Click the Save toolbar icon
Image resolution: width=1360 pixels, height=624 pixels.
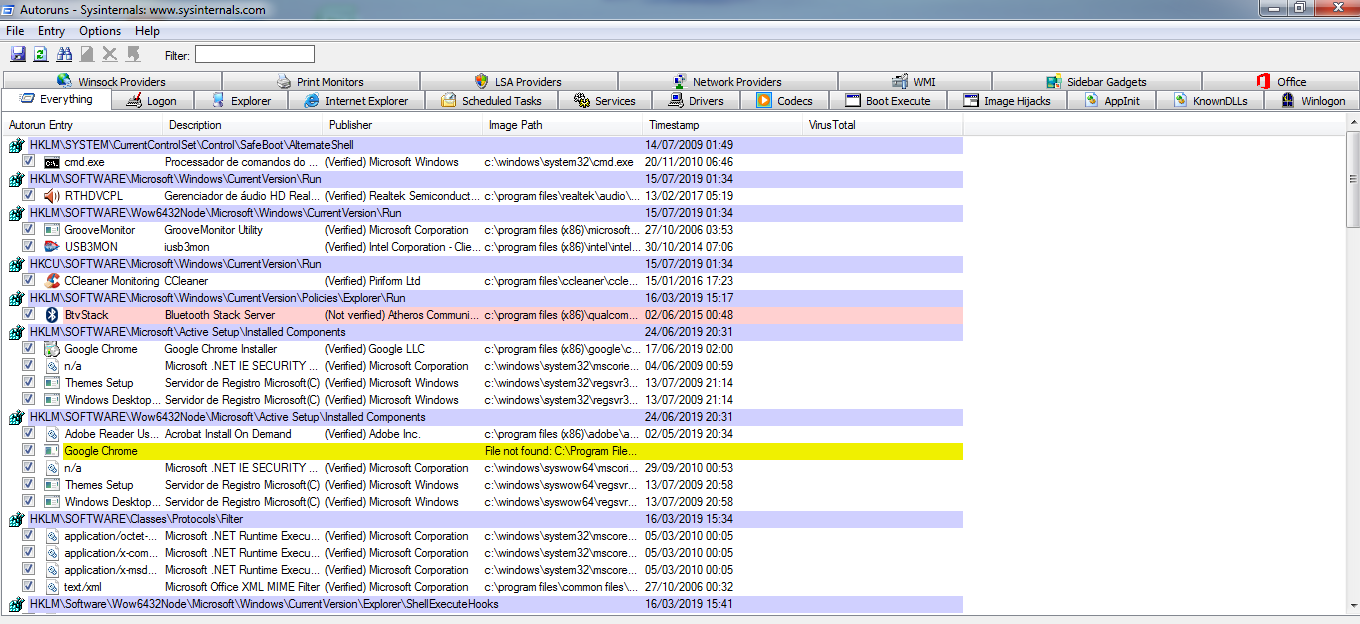(18, 54)
